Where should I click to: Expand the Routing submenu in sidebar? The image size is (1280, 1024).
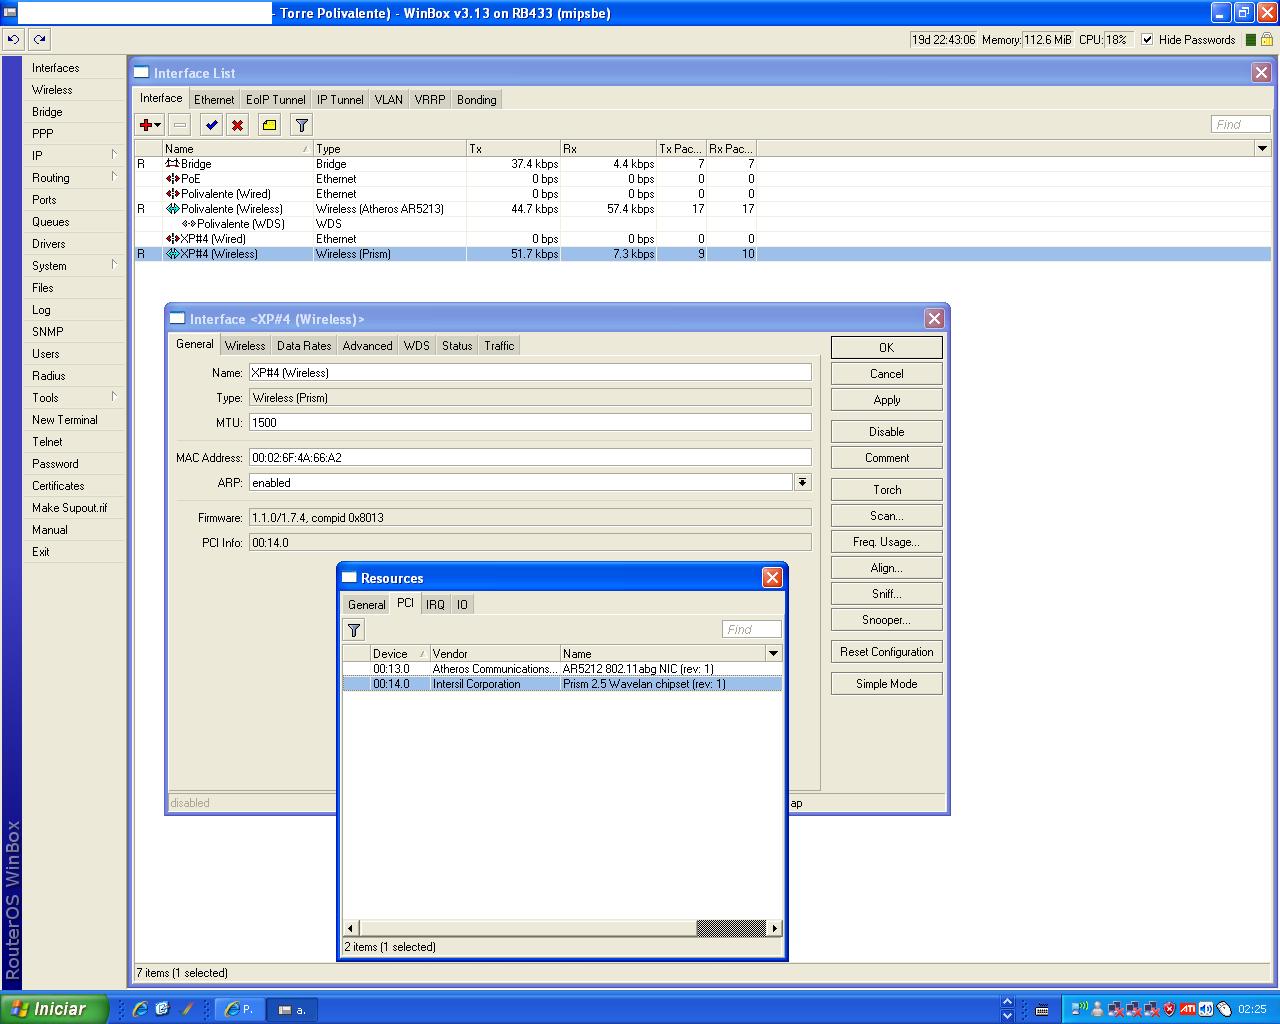pyautogui.click(x=114, y=177)
